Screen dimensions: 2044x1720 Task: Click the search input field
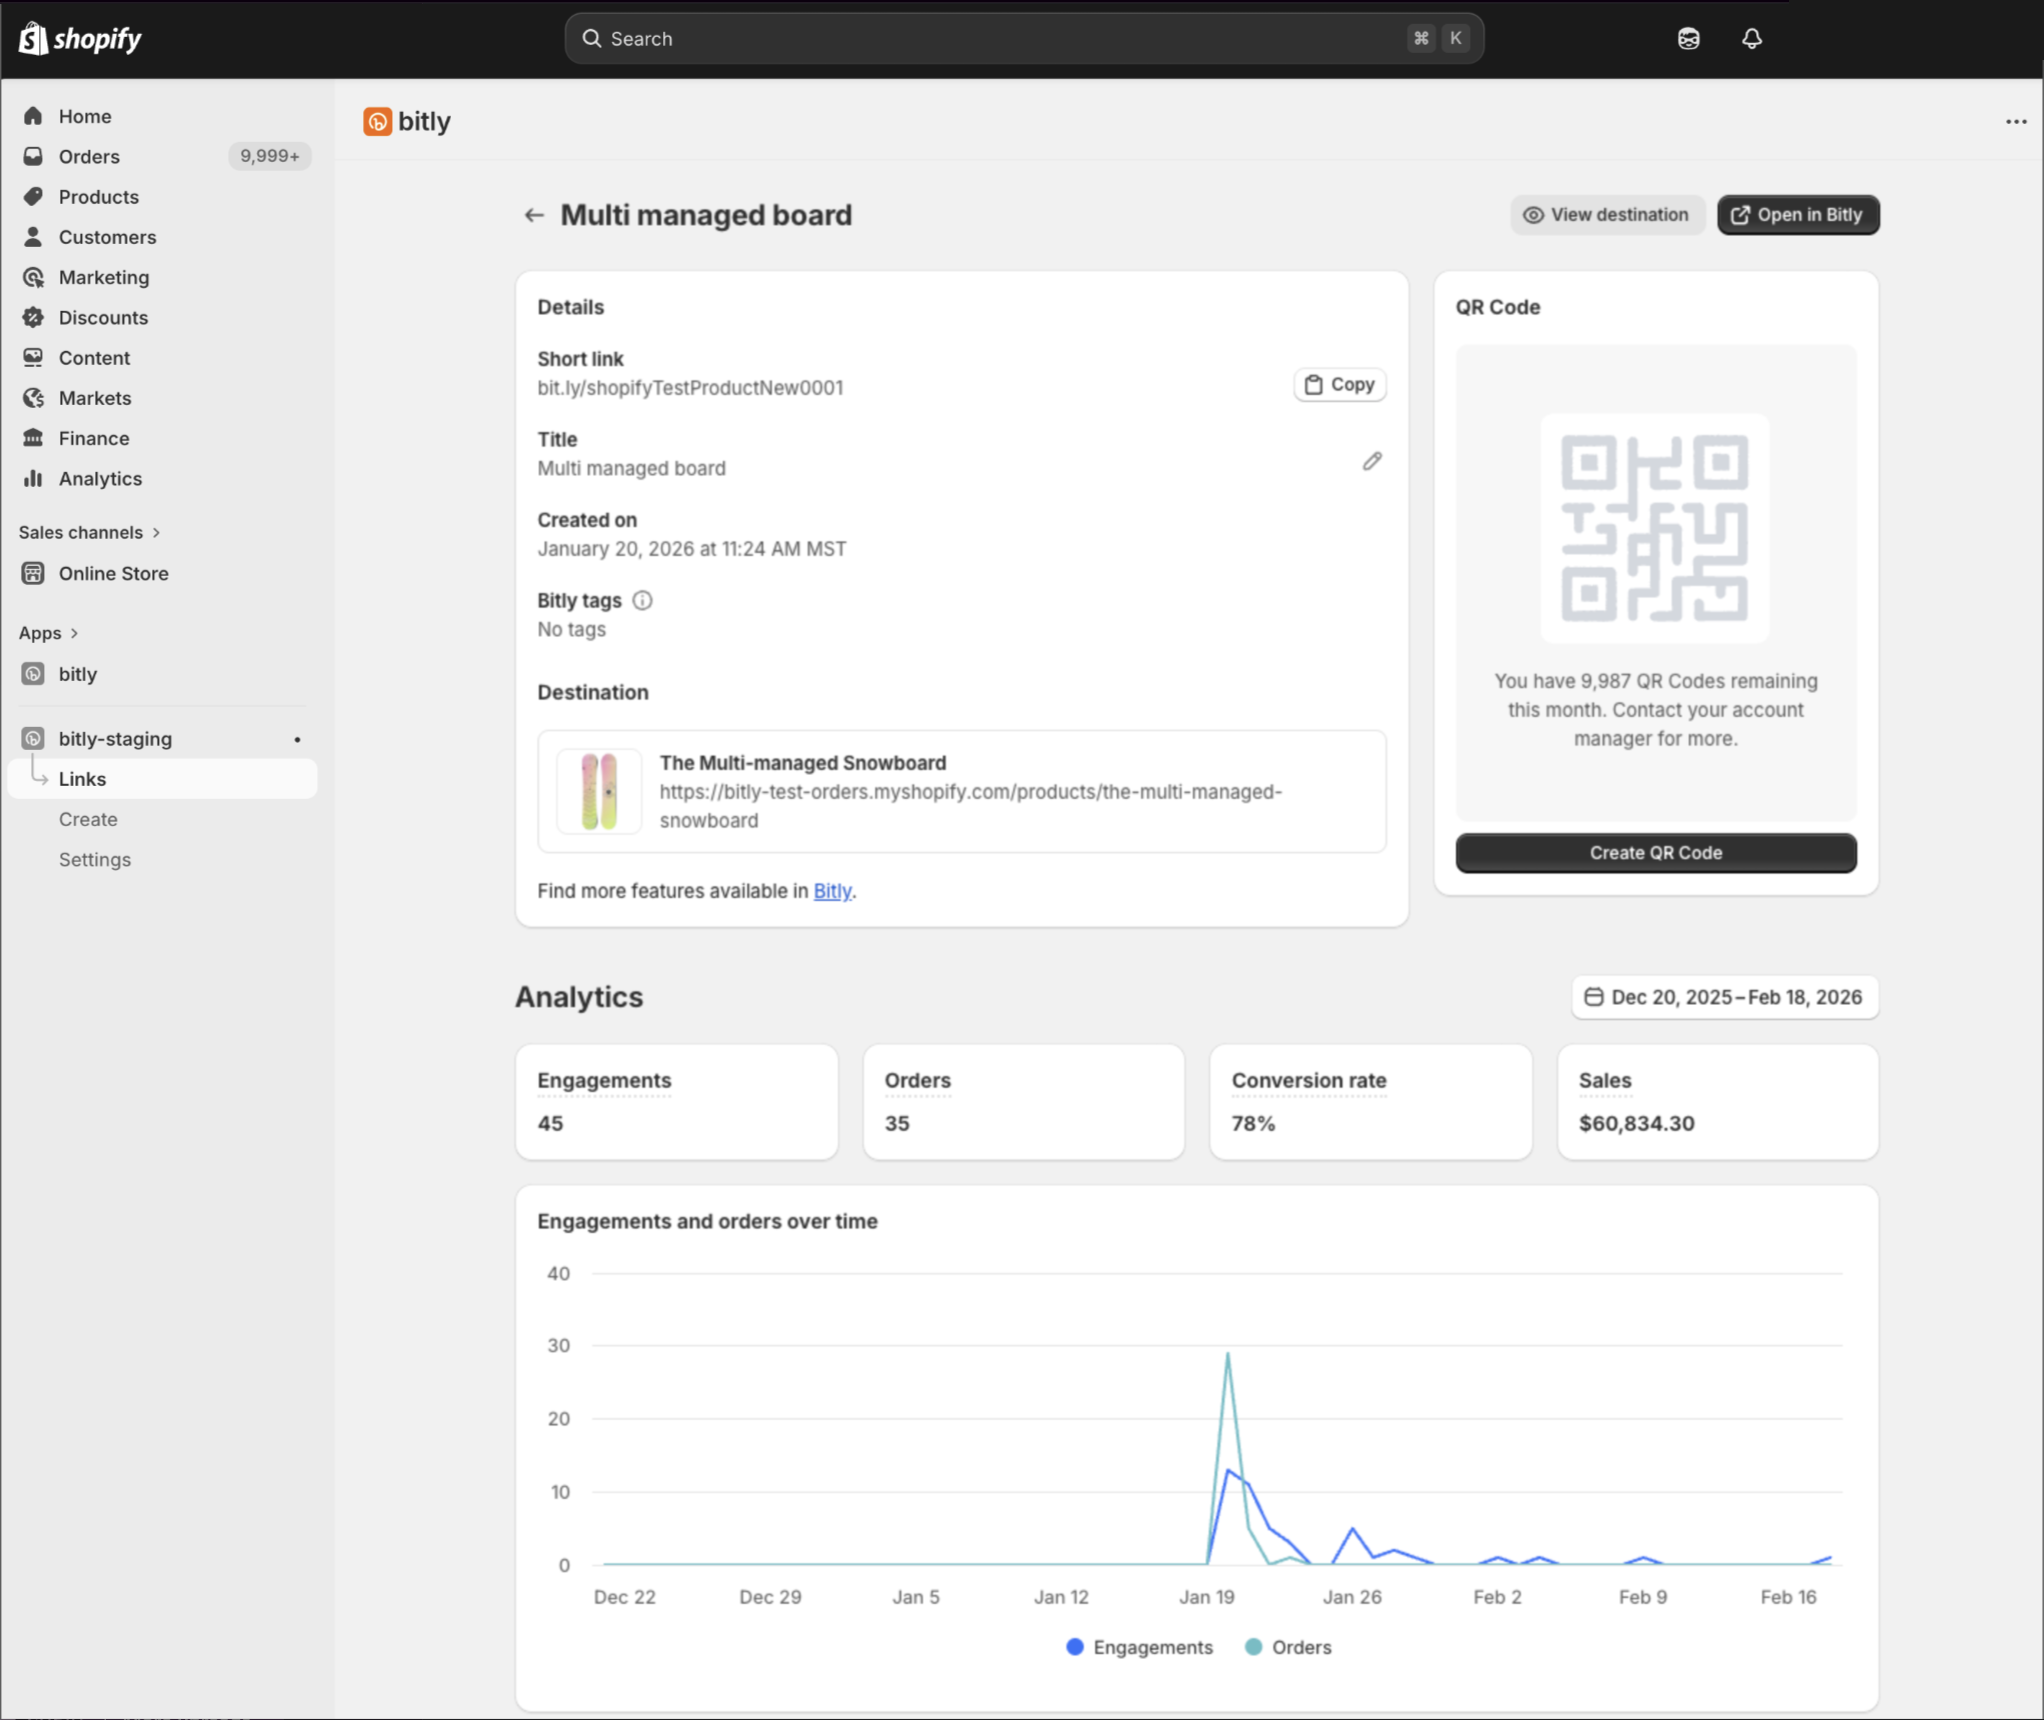[x=1023, y=38]
